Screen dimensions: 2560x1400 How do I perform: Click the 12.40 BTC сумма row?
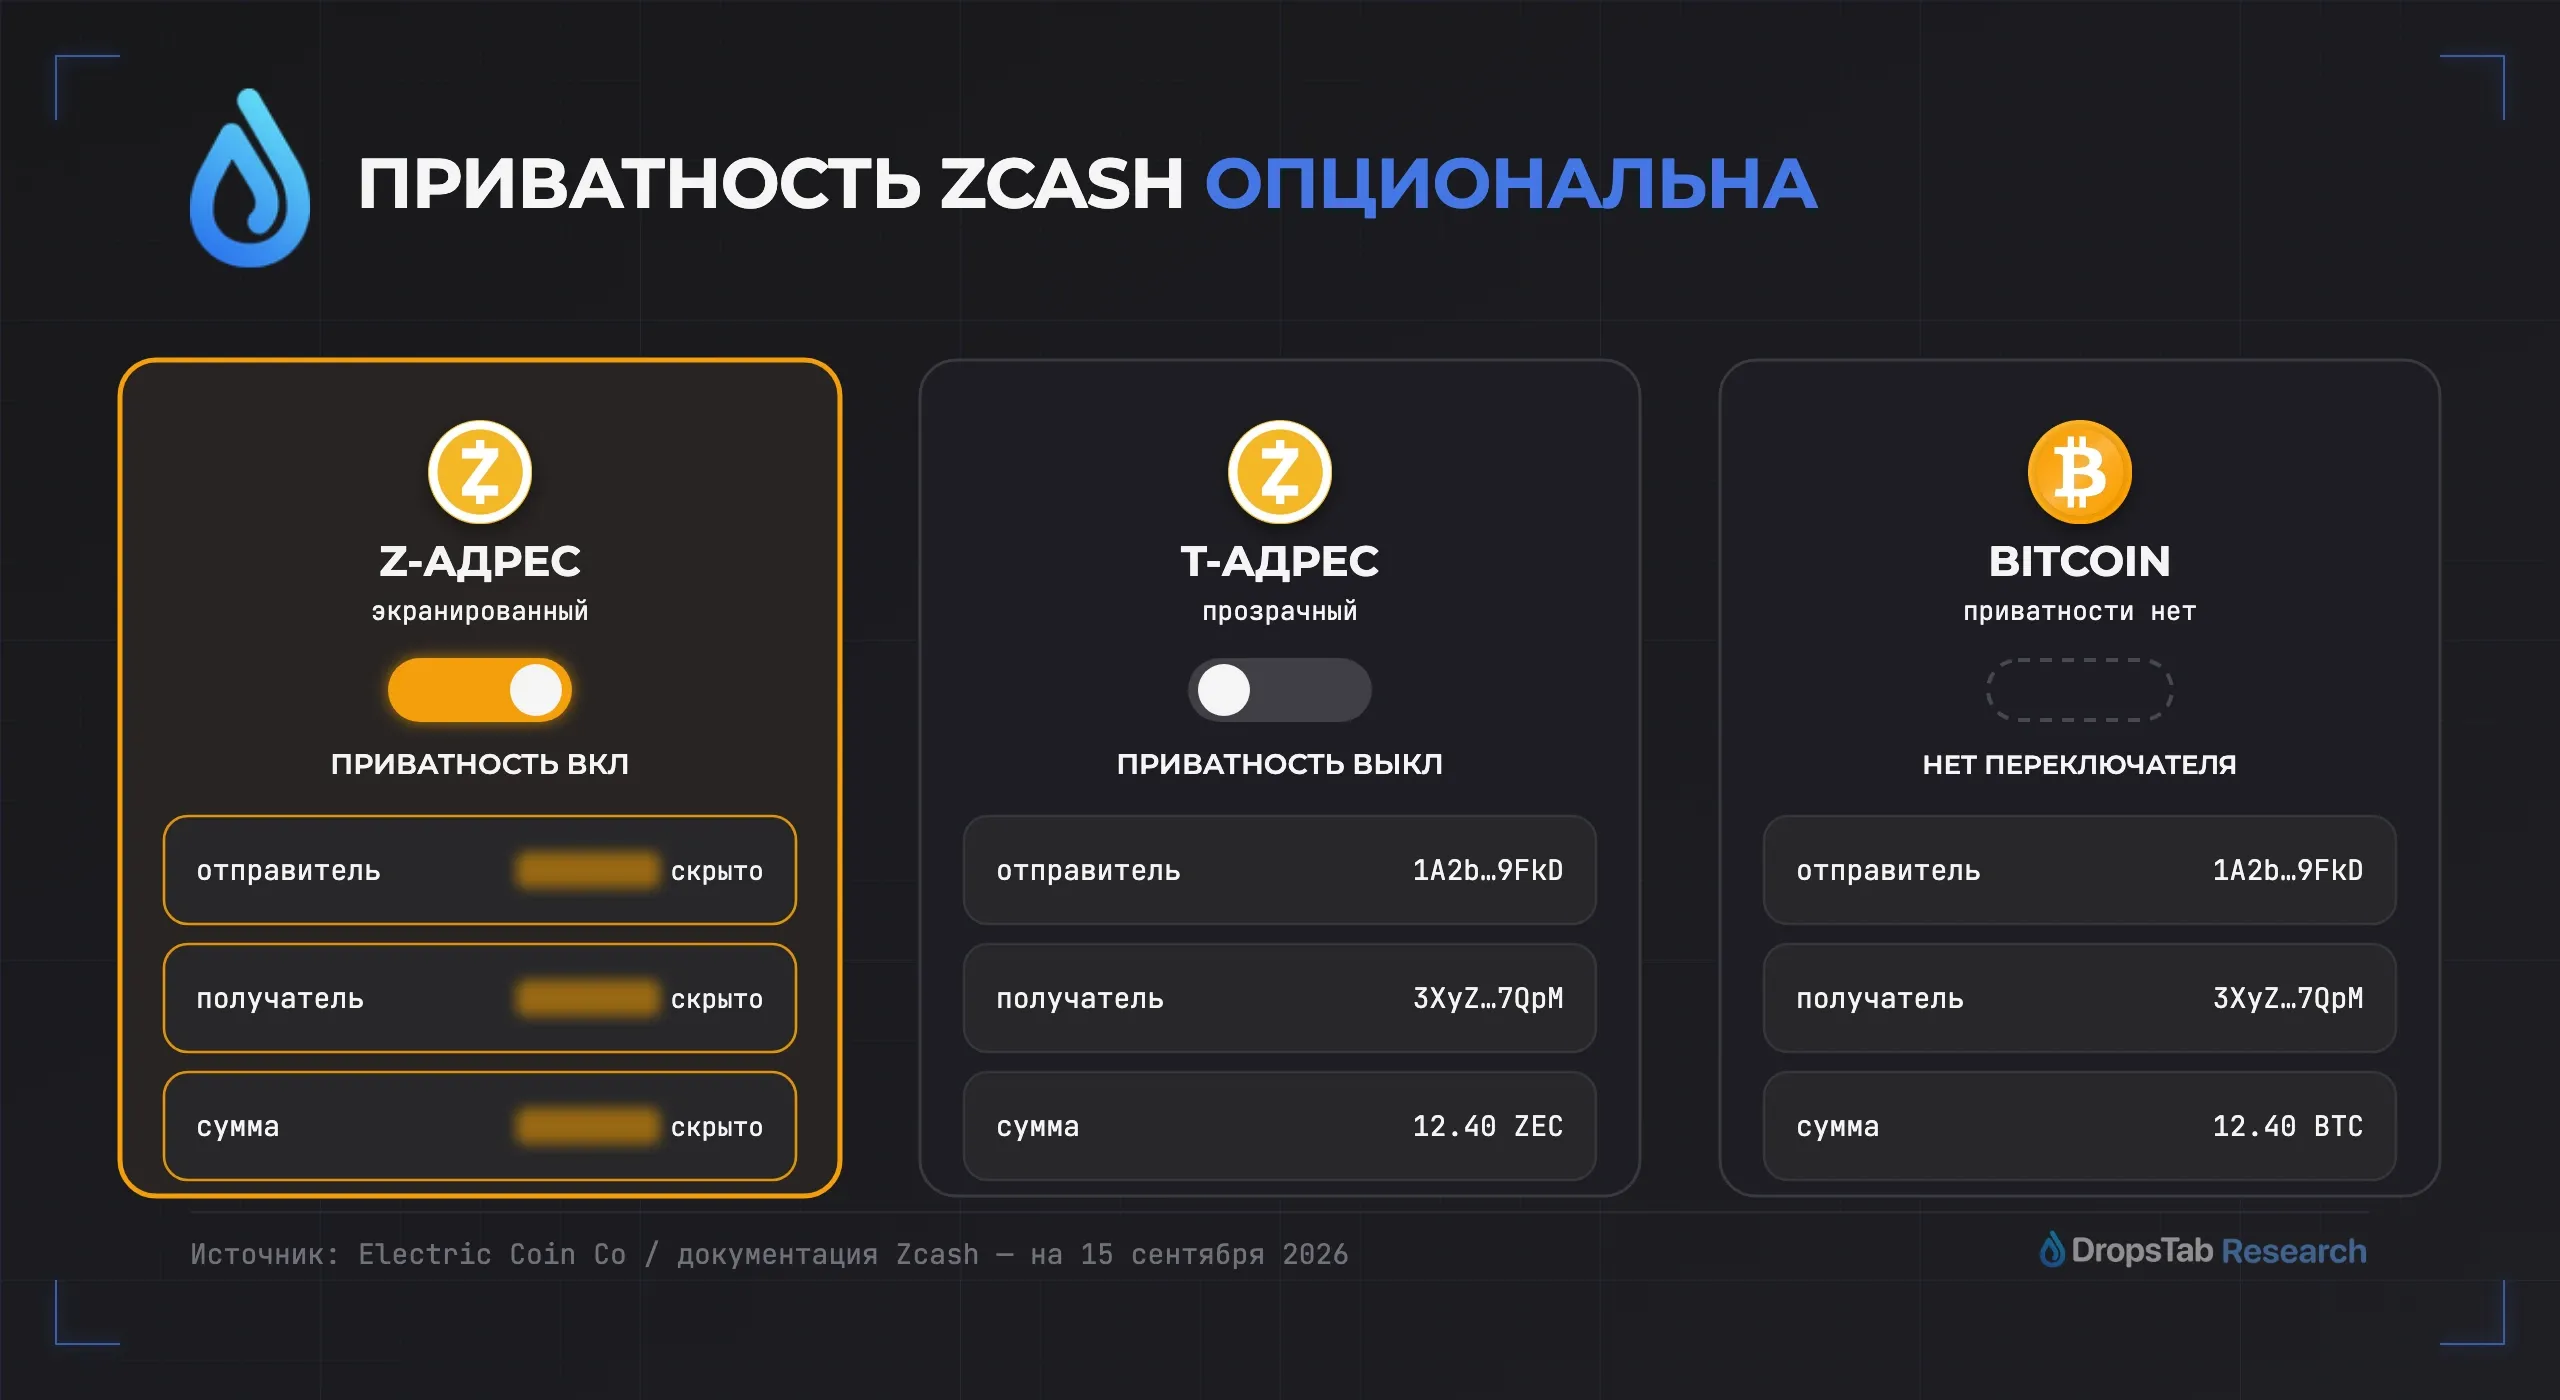coord(2080,1126)
